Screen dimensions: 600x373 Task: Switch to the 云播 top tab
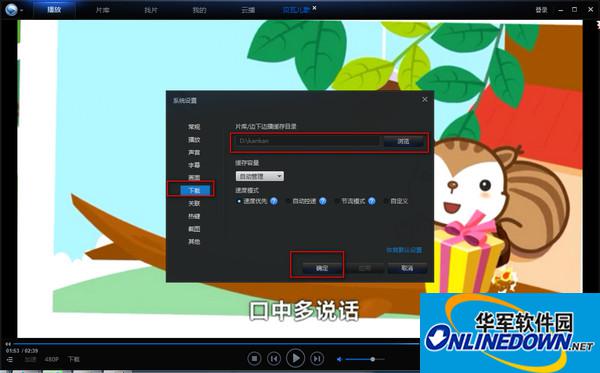(248, 10)
